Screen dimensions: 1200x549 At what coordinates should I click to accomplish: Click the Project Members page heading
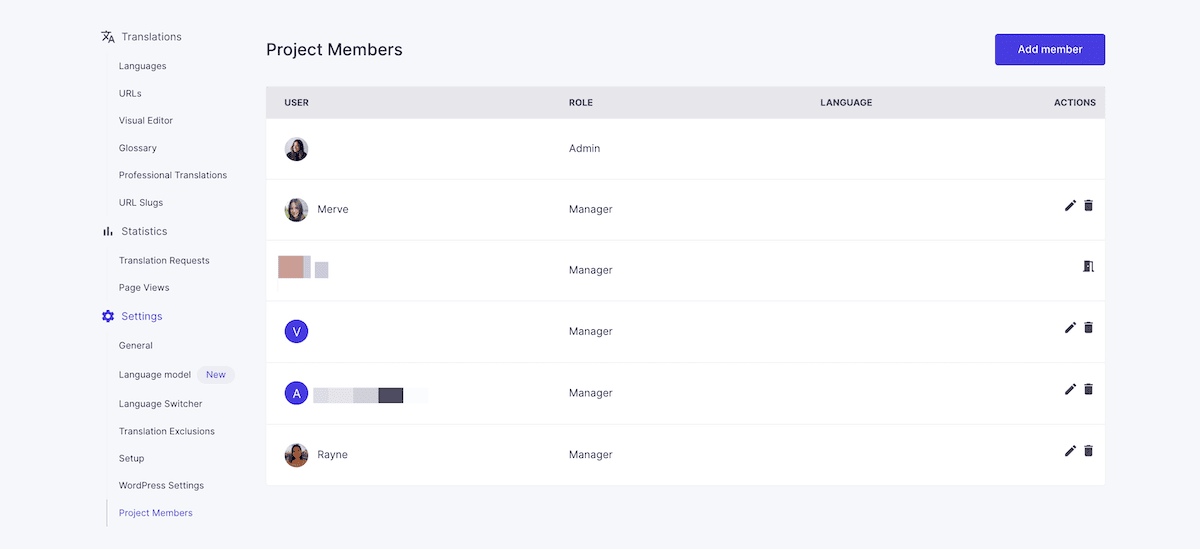(334, 49)
